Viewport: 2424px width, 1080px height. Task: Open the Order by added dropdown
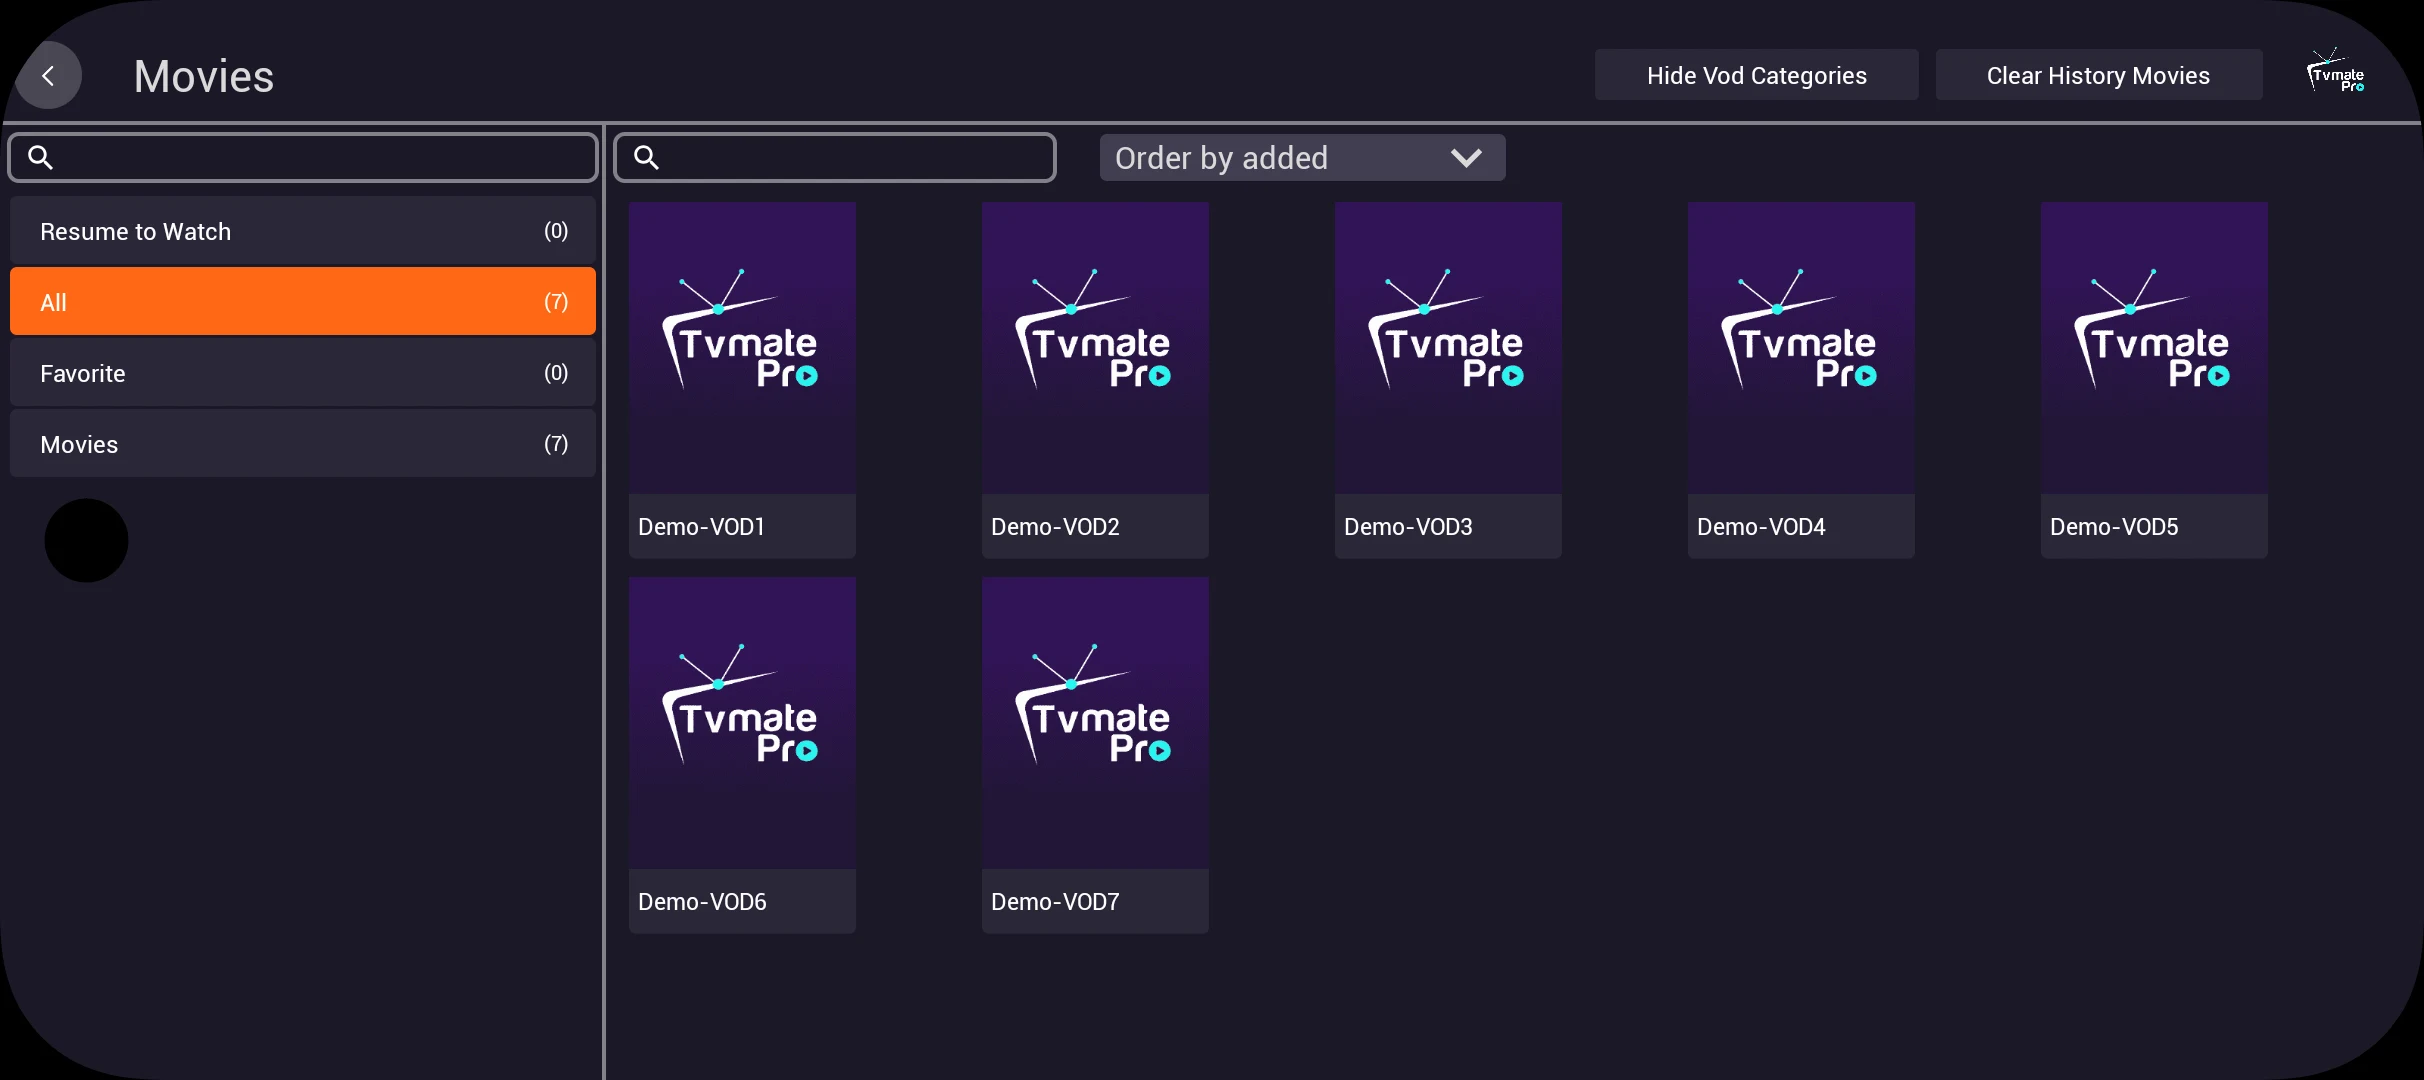1302,158
